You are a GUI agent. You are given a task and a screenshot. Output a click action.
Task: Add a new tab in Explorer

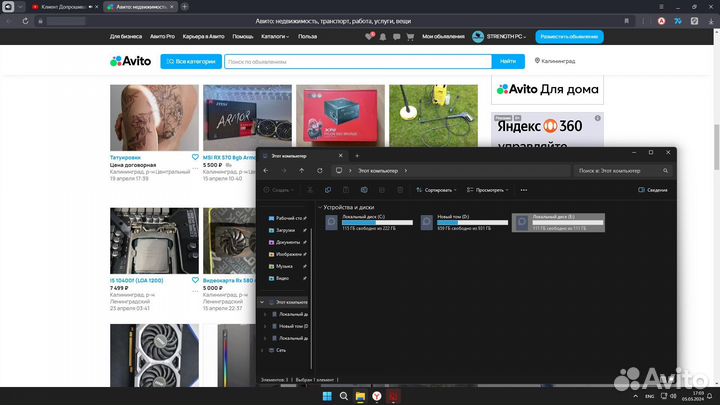[357, 156]
